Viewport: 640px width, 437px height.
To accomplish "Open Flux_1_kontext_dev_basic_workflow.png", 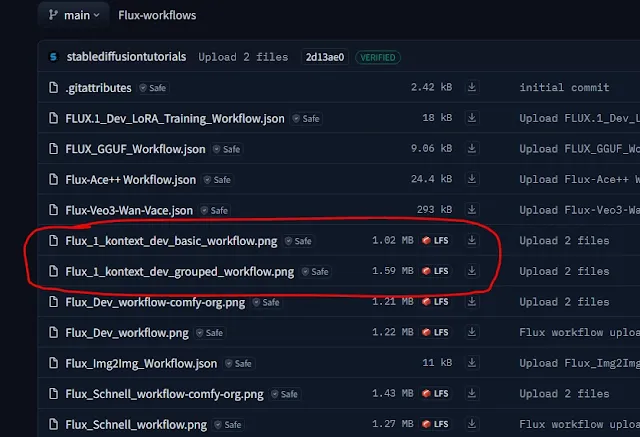I will point(171,241).
